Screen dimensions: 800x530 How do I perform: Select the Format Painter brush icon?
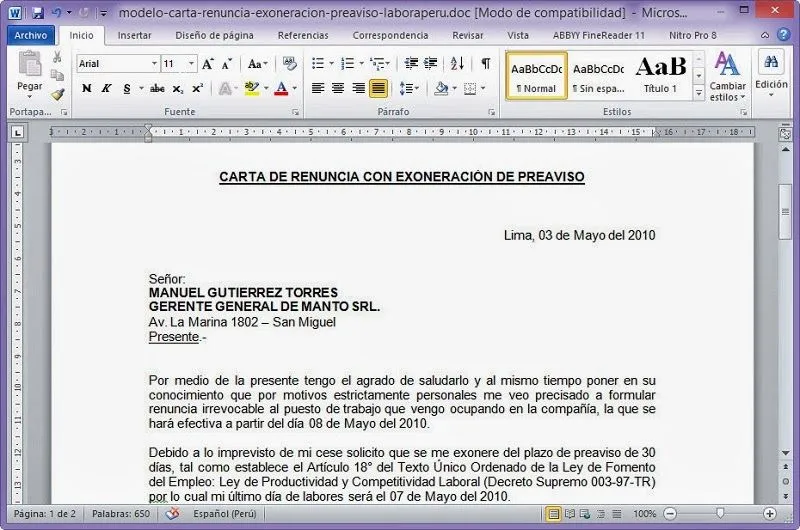click(57, 94)
